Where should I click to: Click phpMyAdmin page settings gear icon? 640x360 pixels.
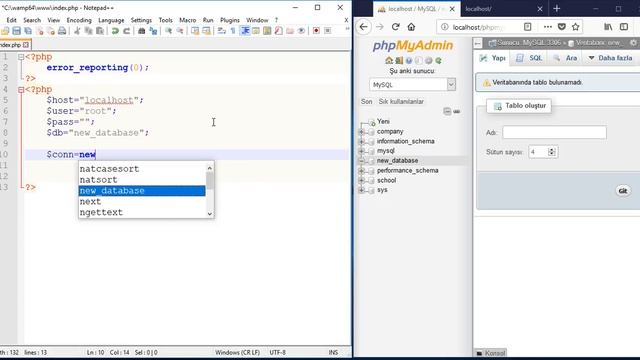(x=633, y=42)
